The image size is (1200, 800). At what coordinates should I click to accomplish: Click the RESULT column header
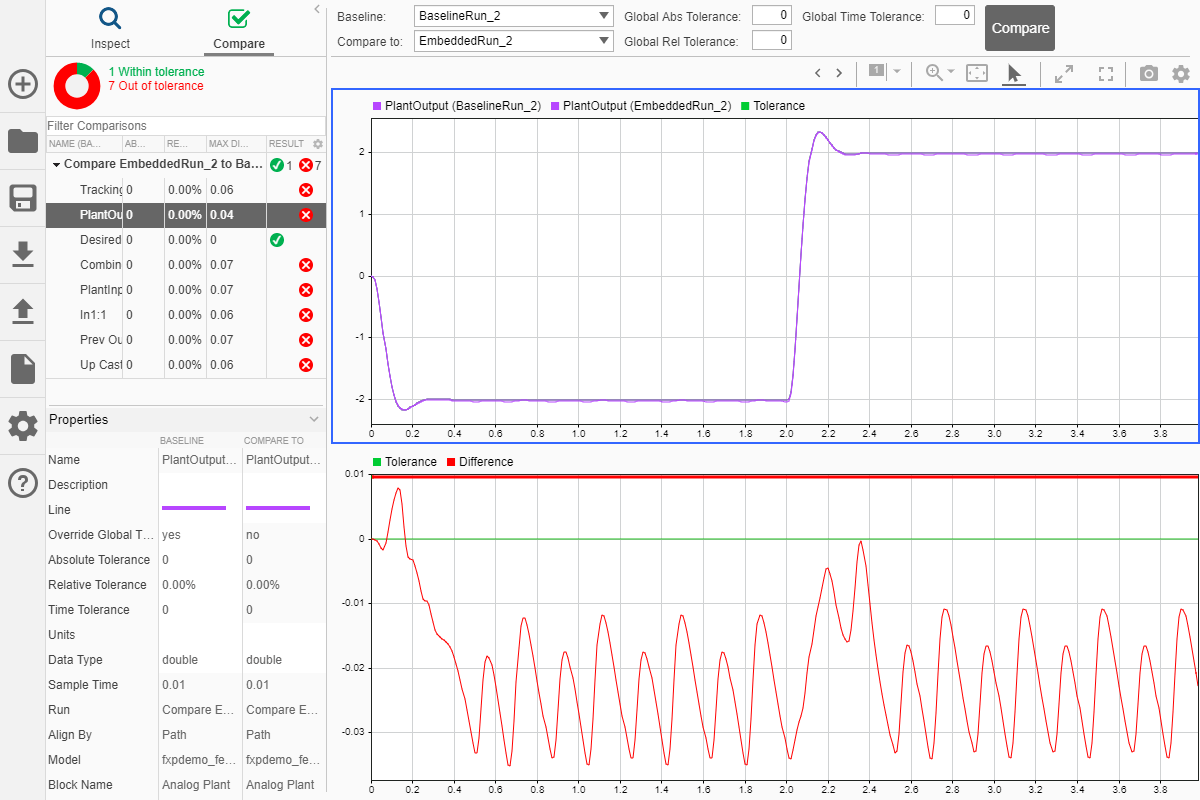287,144
